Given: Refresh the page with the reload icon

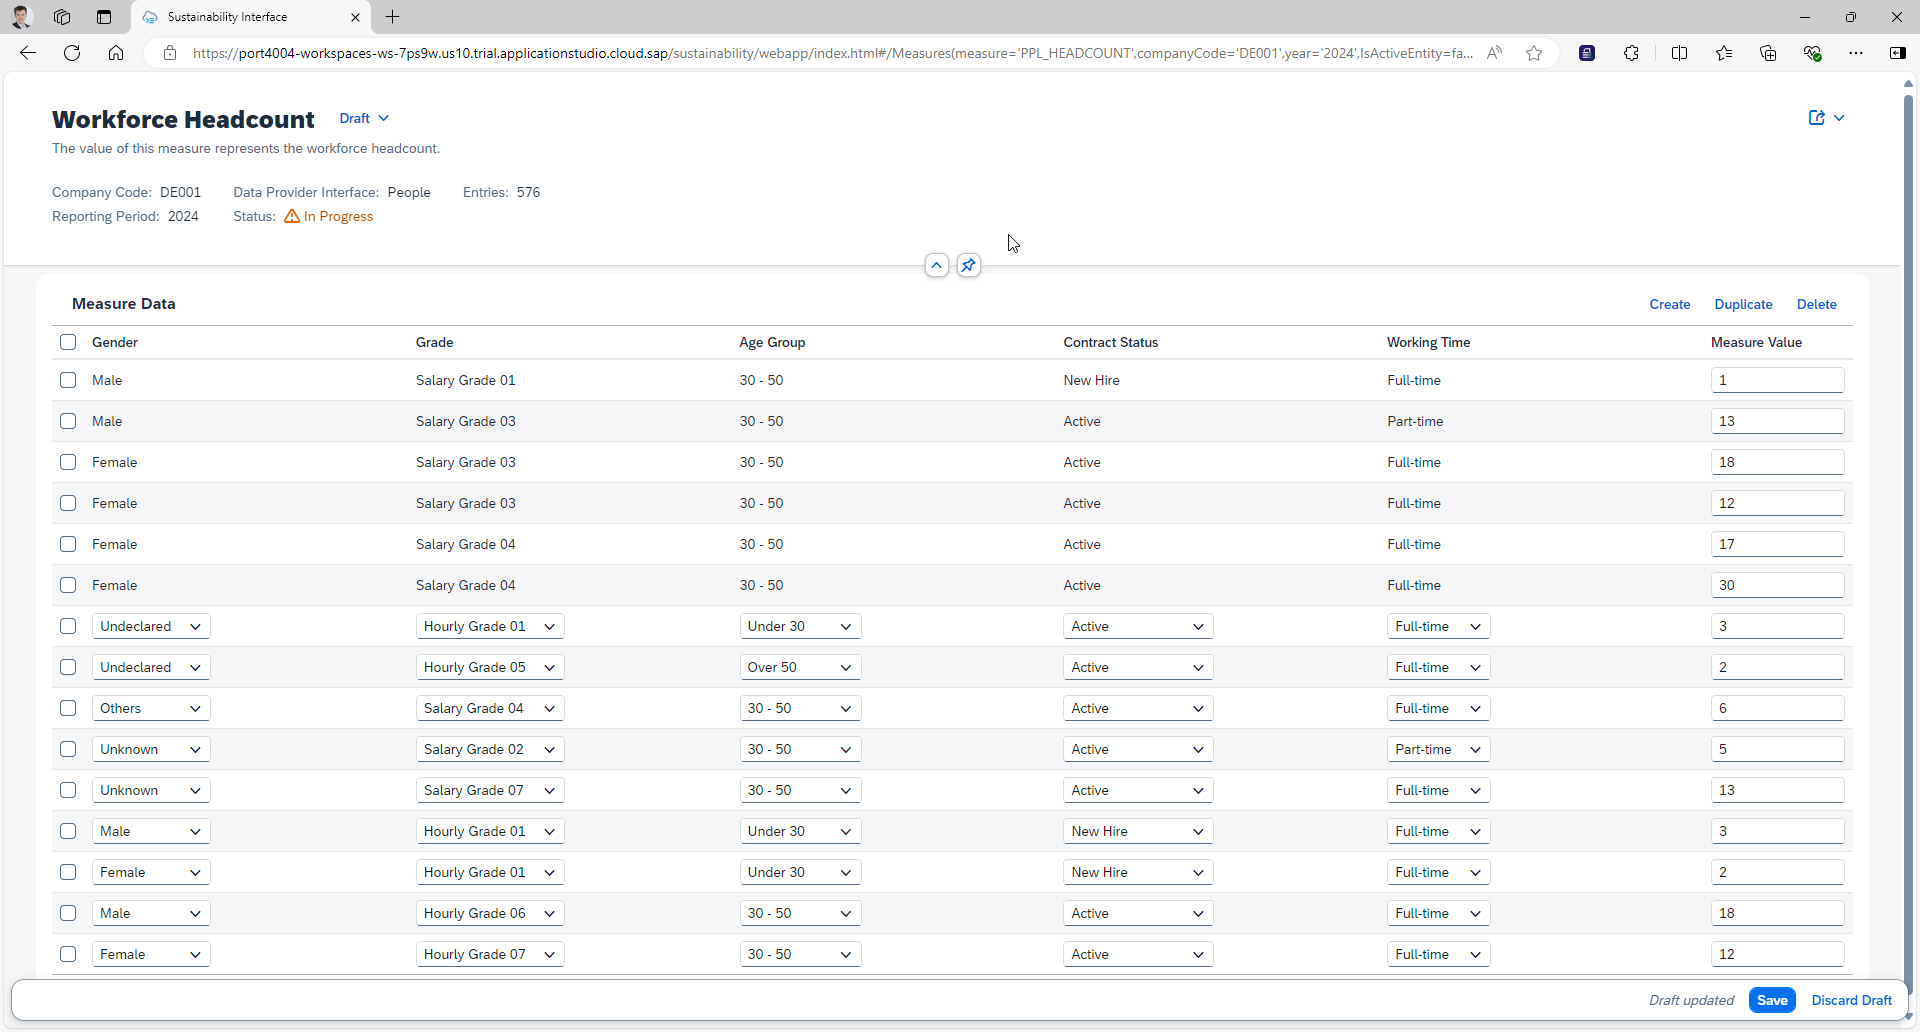Looking at the screenshot, I should coord(71,53).
